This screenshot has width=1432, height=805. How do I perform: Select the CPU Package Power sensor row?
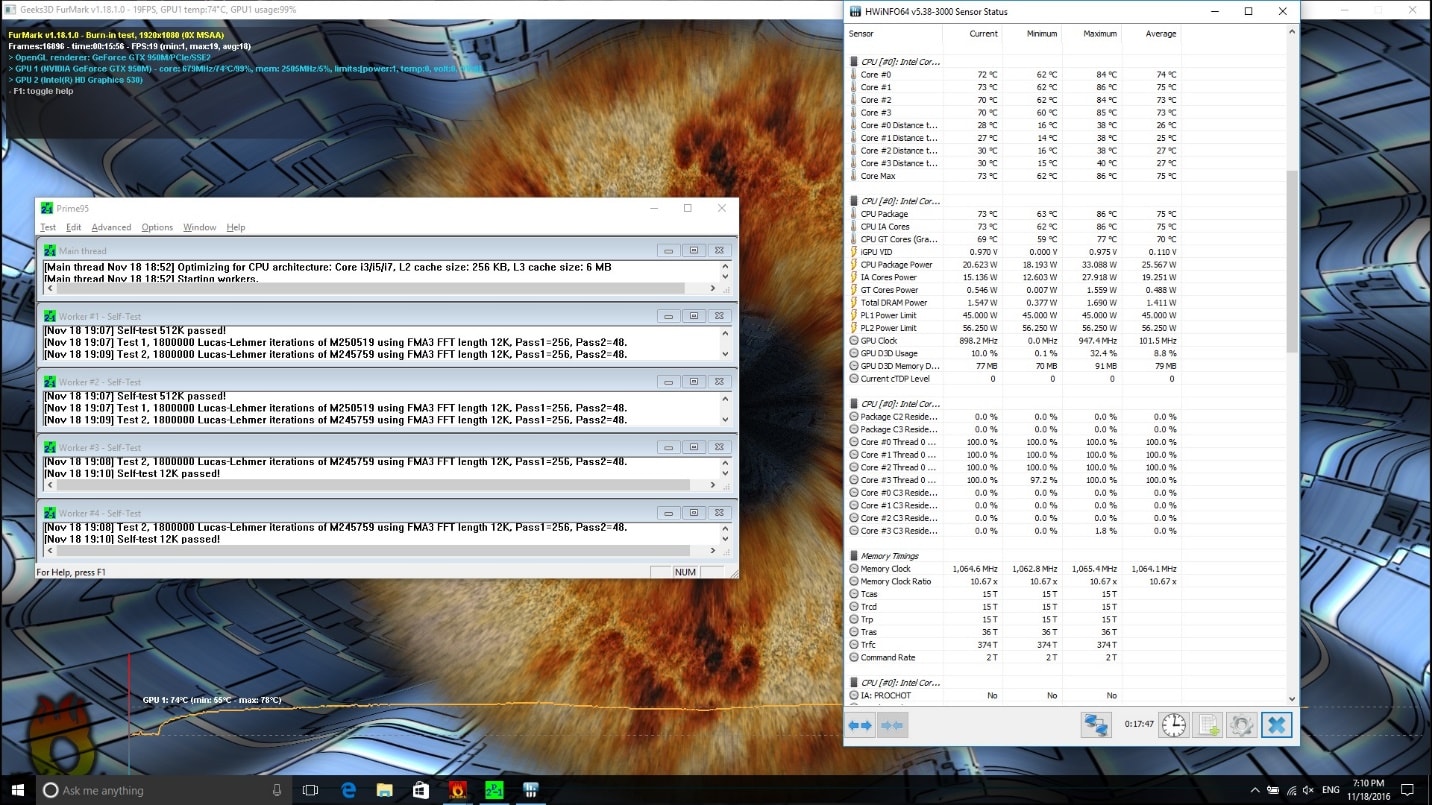pos(896,265)
